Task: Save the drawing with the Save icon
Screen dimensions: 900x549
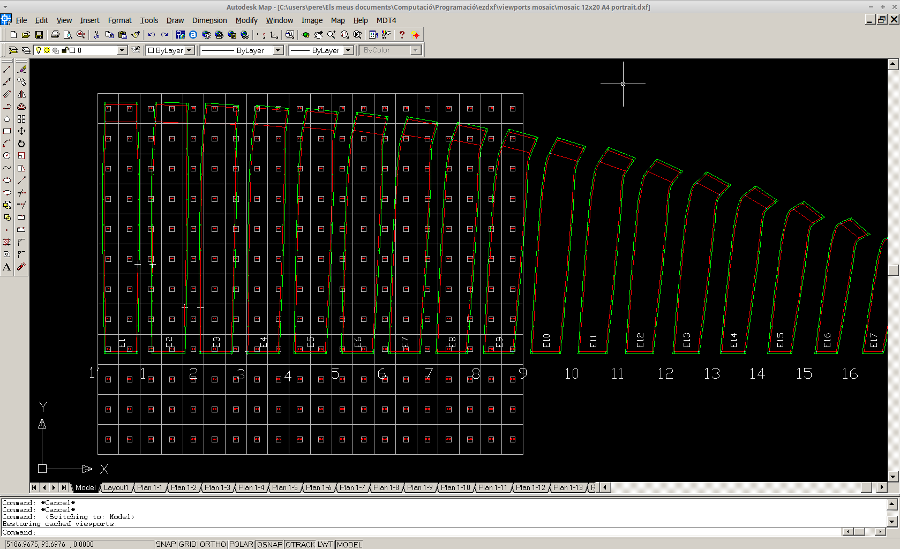Action: [38, 35]
